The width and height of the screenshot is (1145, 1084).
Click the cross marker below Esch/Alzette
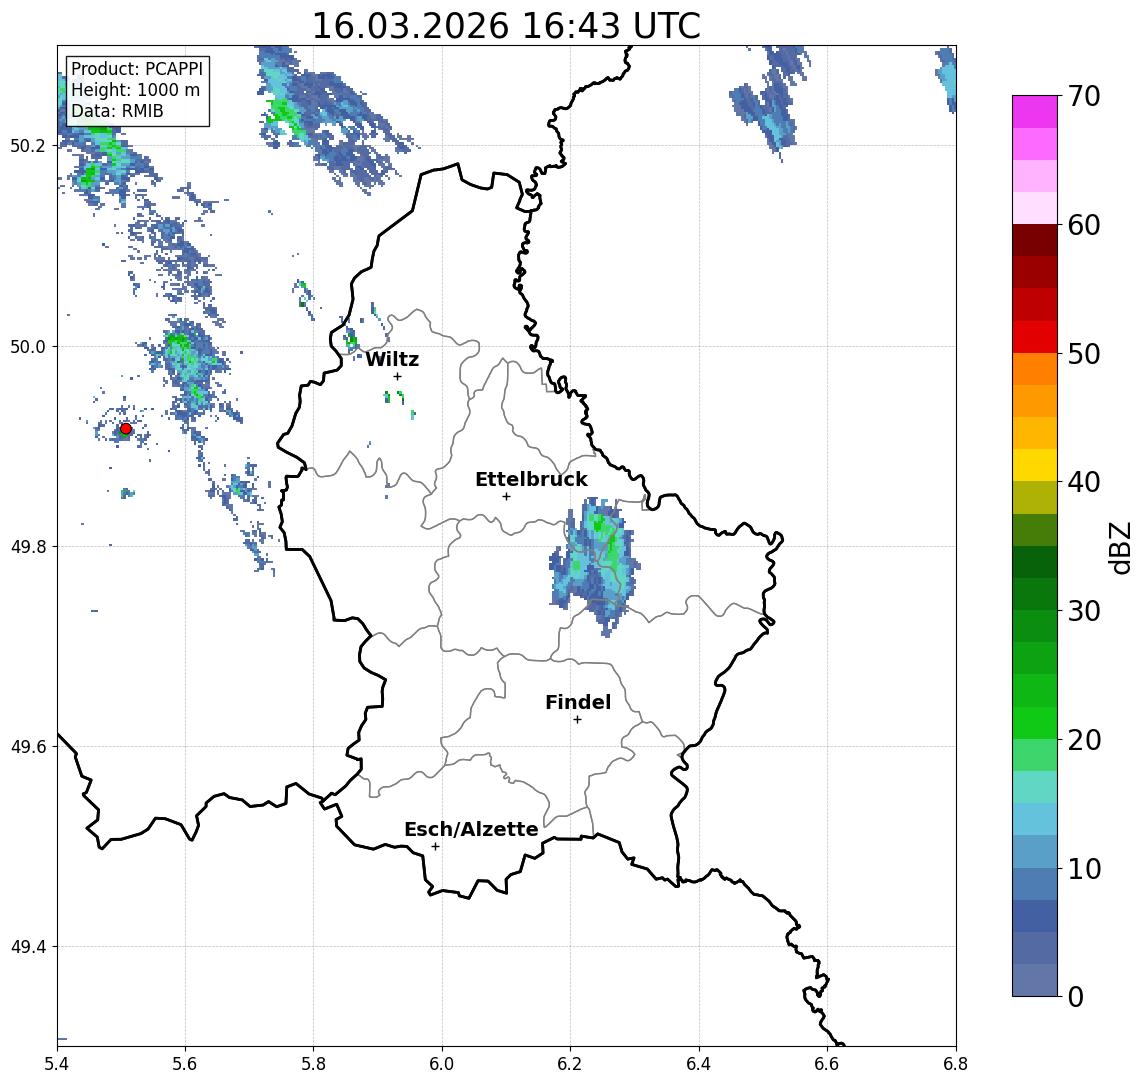click(435, 847)
